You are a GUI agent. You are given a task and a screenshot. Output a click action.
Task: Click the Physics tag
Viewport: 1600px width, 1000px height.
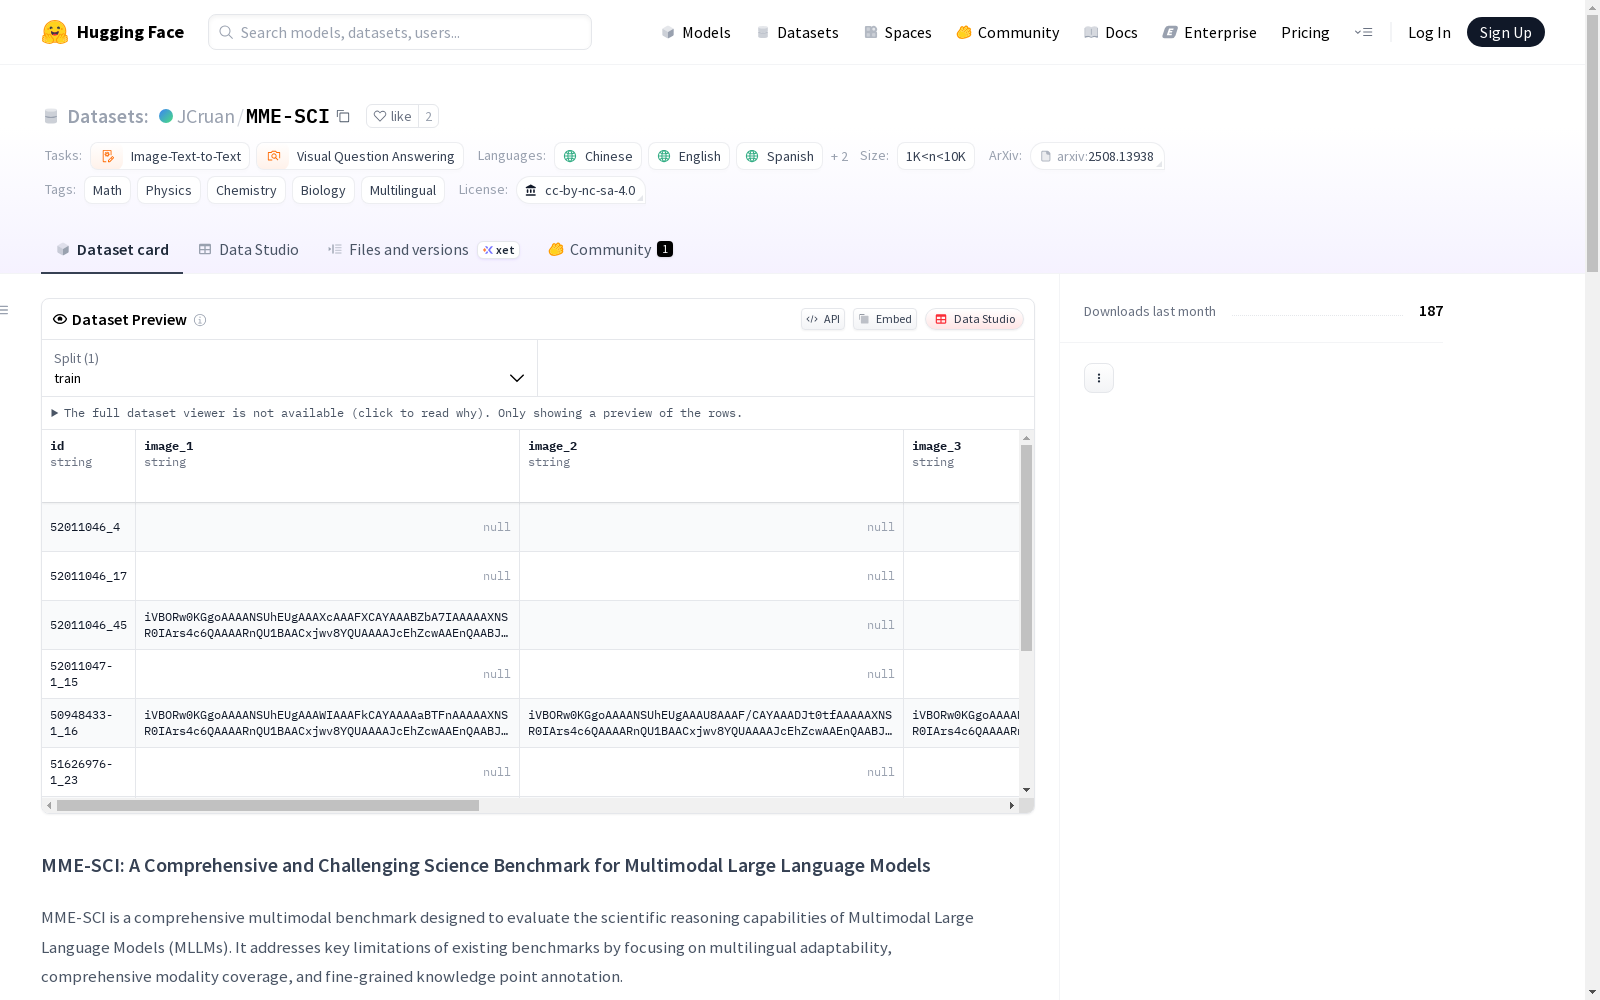[168, 190]
